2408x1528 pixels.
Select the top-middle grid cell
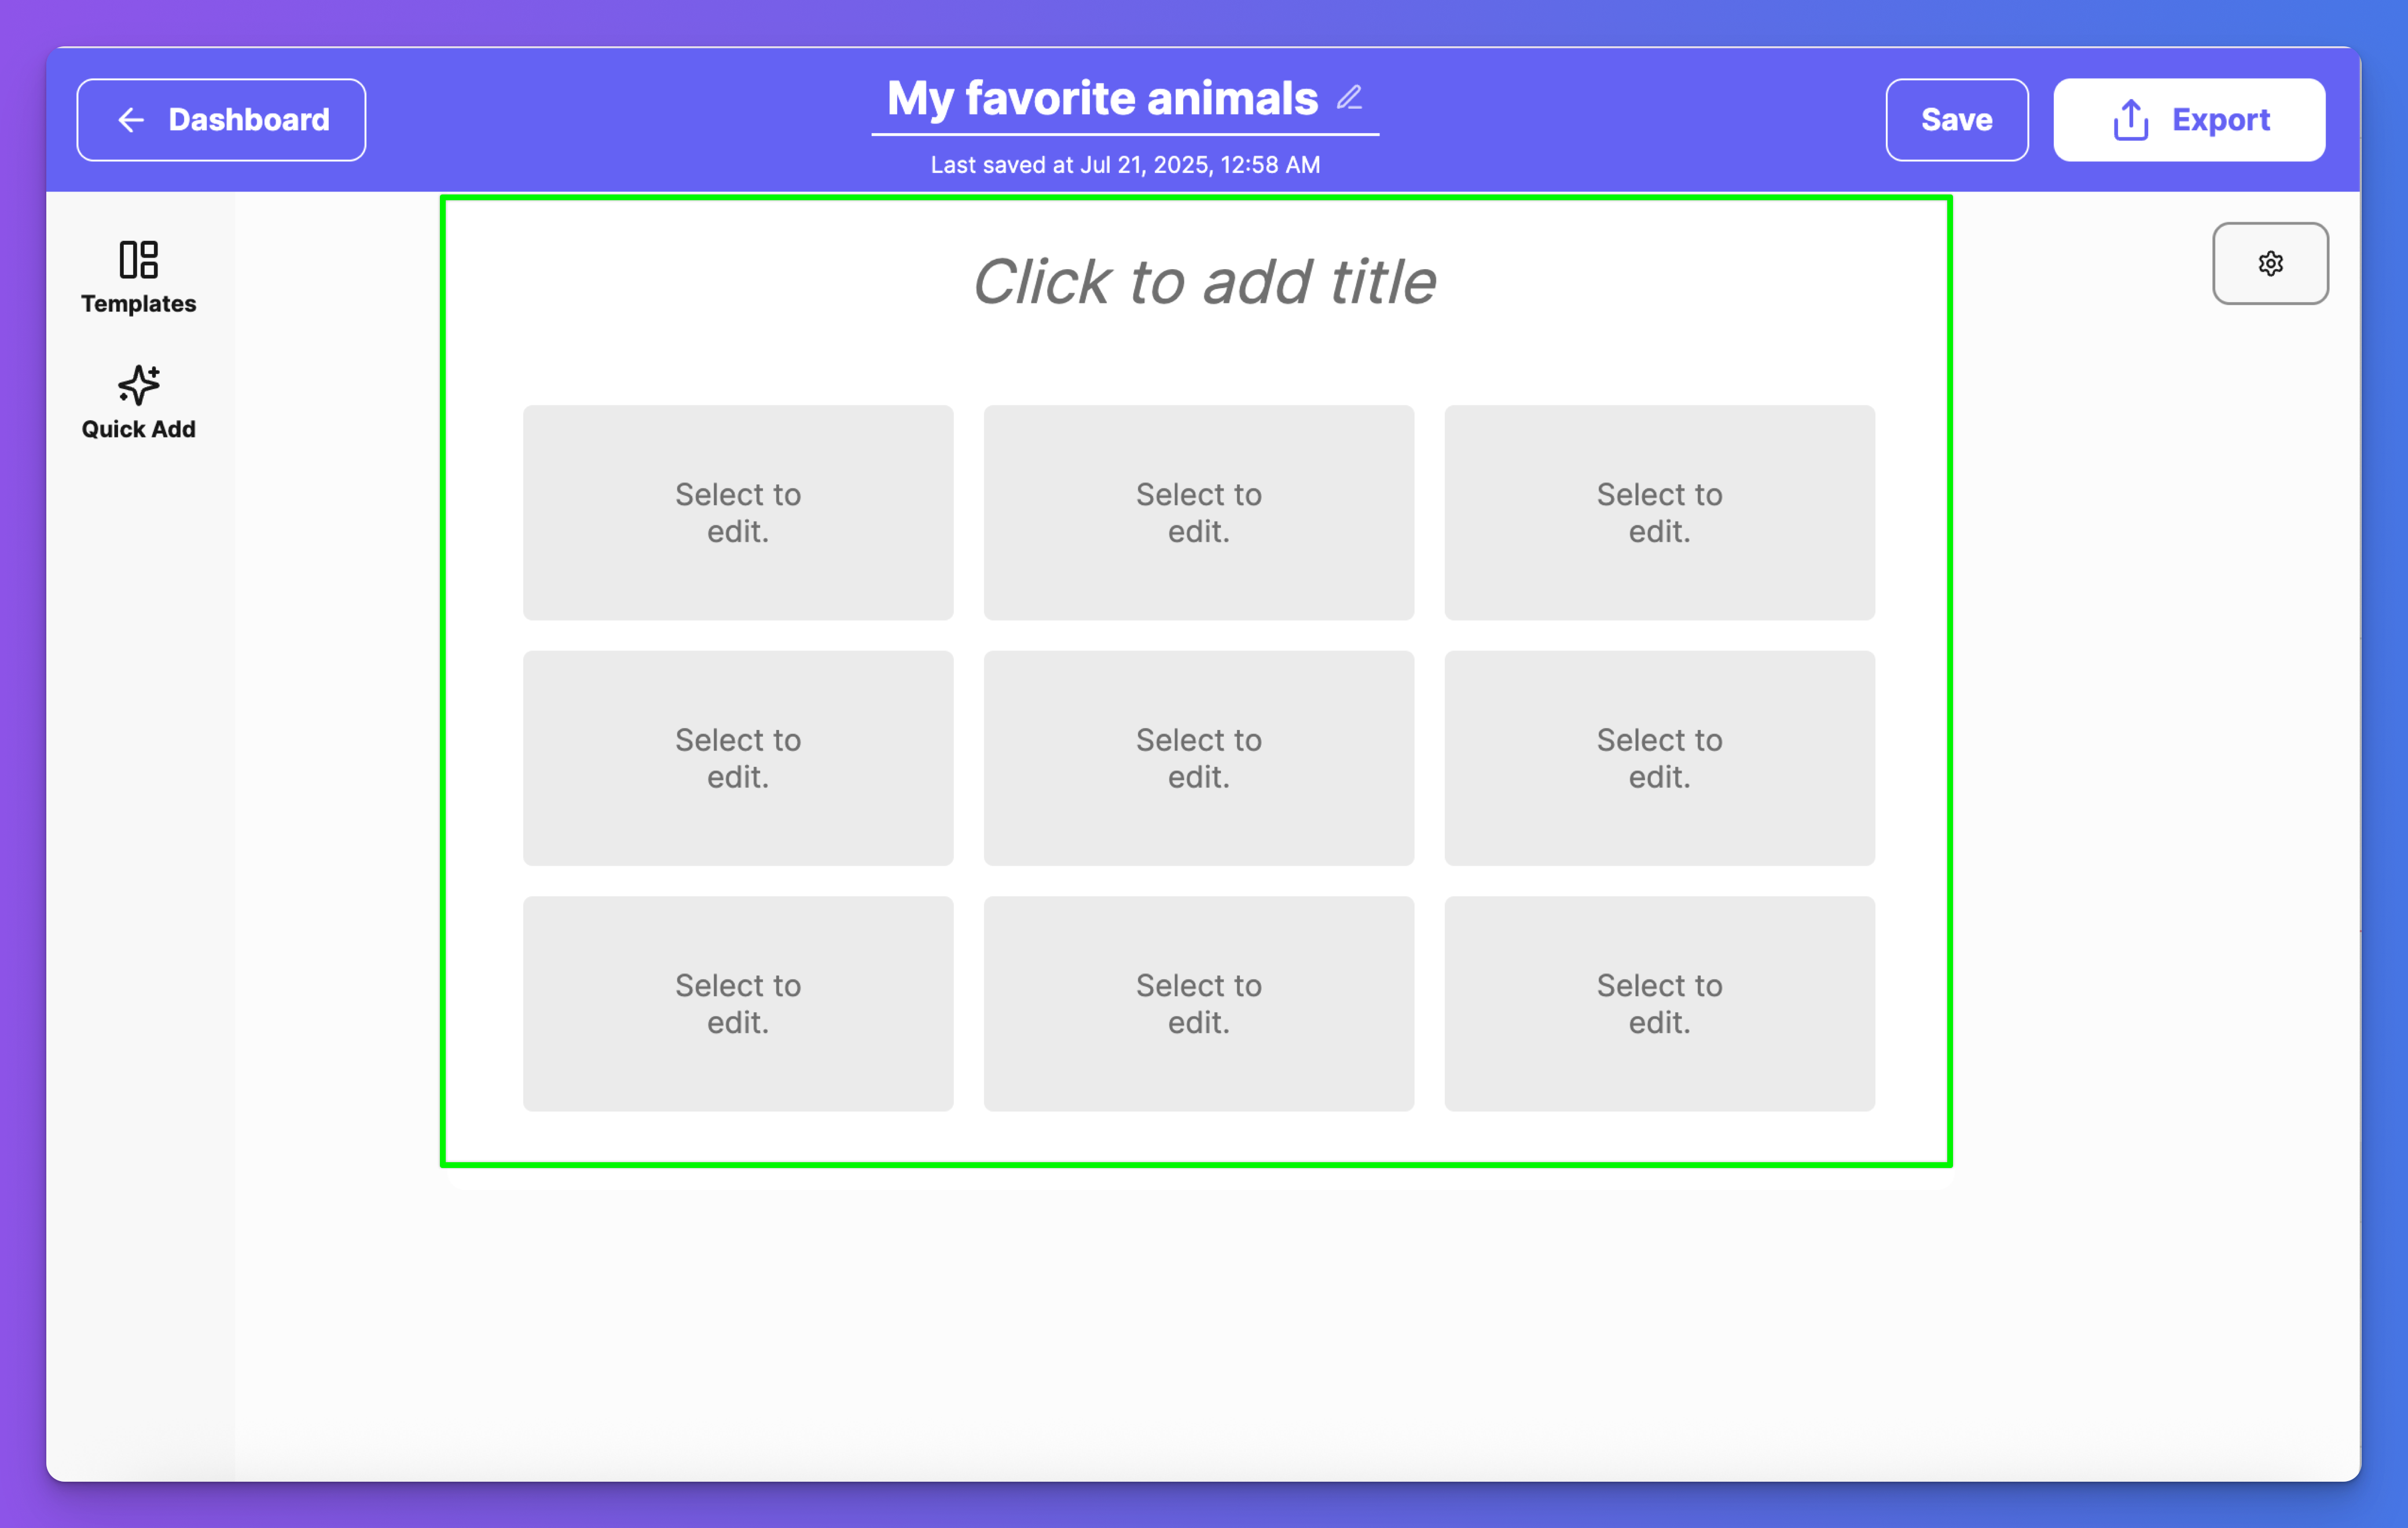(1199, 513)
